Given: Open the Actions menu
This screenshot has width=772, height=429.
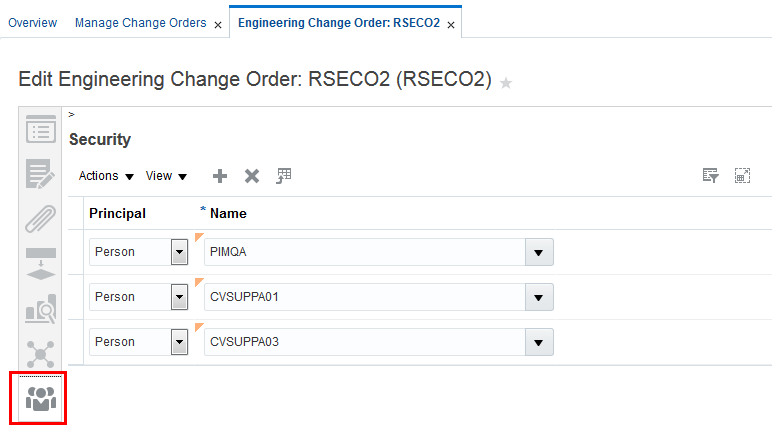Looking at the screenshot, I should [106, 176].
